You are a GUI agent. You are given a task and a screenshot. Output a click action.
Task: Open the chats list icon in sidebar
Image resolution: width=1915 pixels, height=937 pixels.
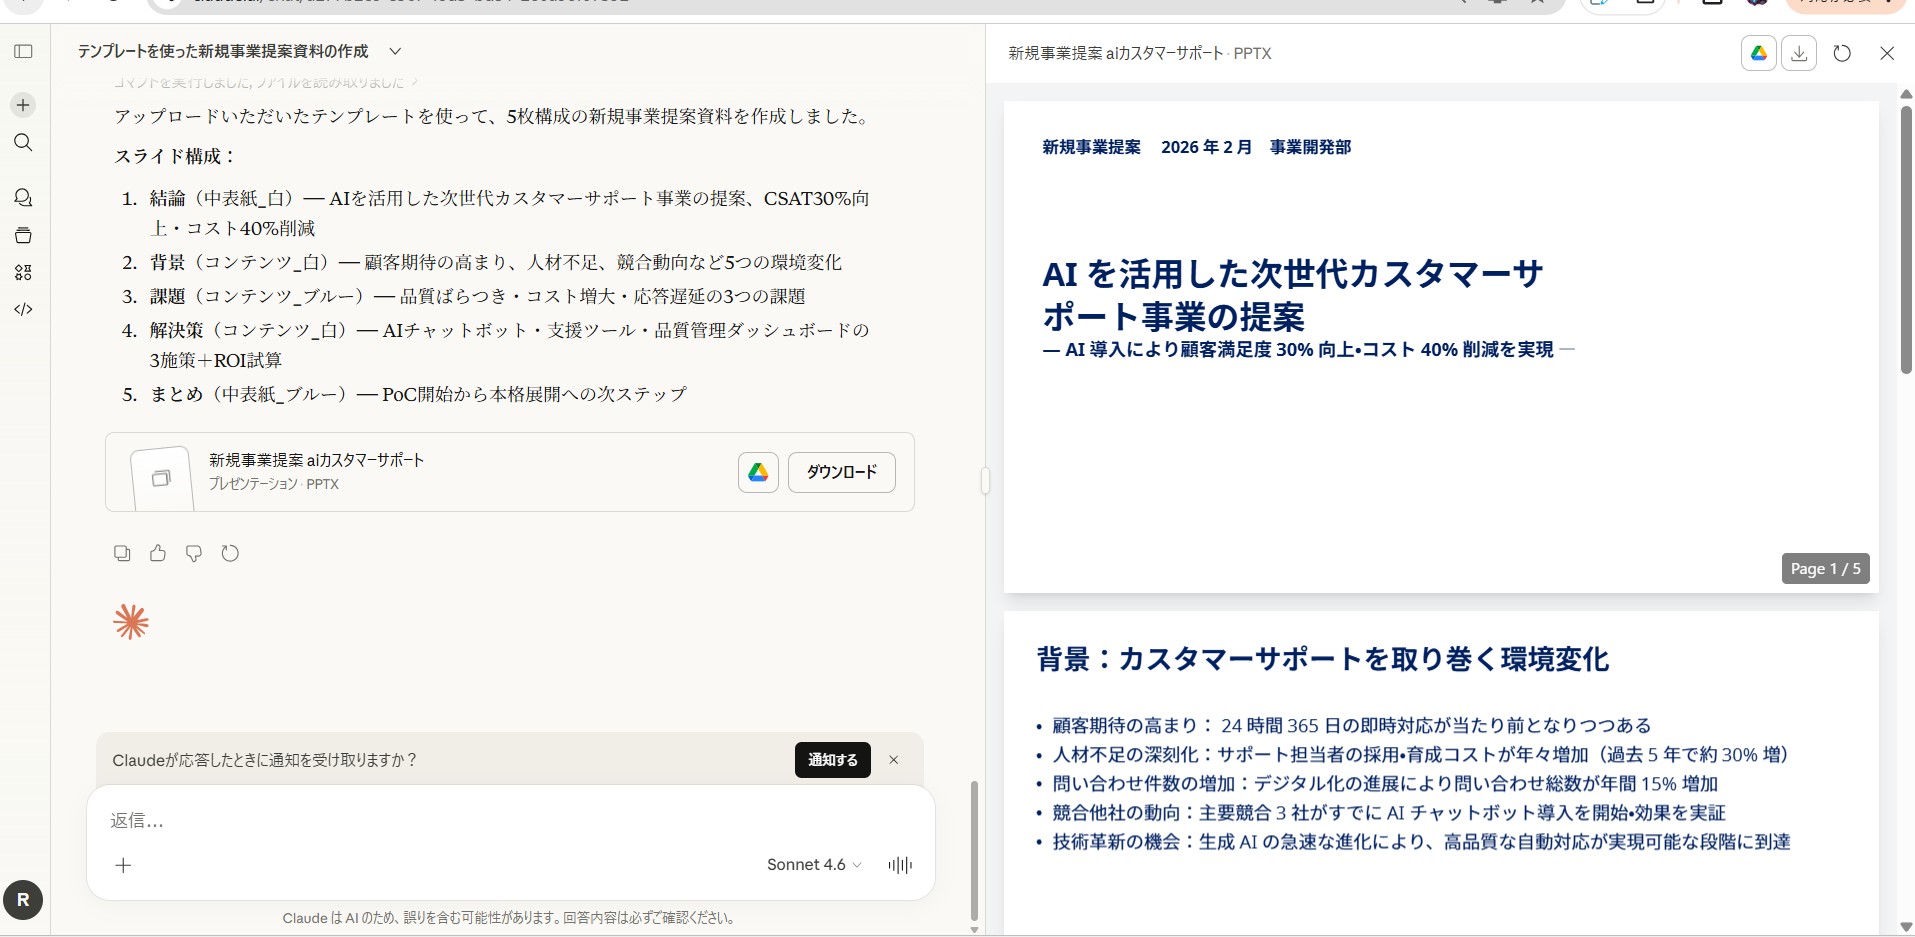23,198
